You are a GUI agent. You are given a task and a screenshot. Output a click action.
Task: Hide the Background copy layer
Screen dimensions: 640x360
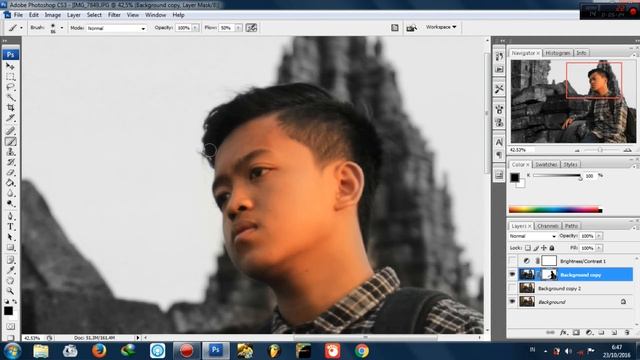point(512,275)
